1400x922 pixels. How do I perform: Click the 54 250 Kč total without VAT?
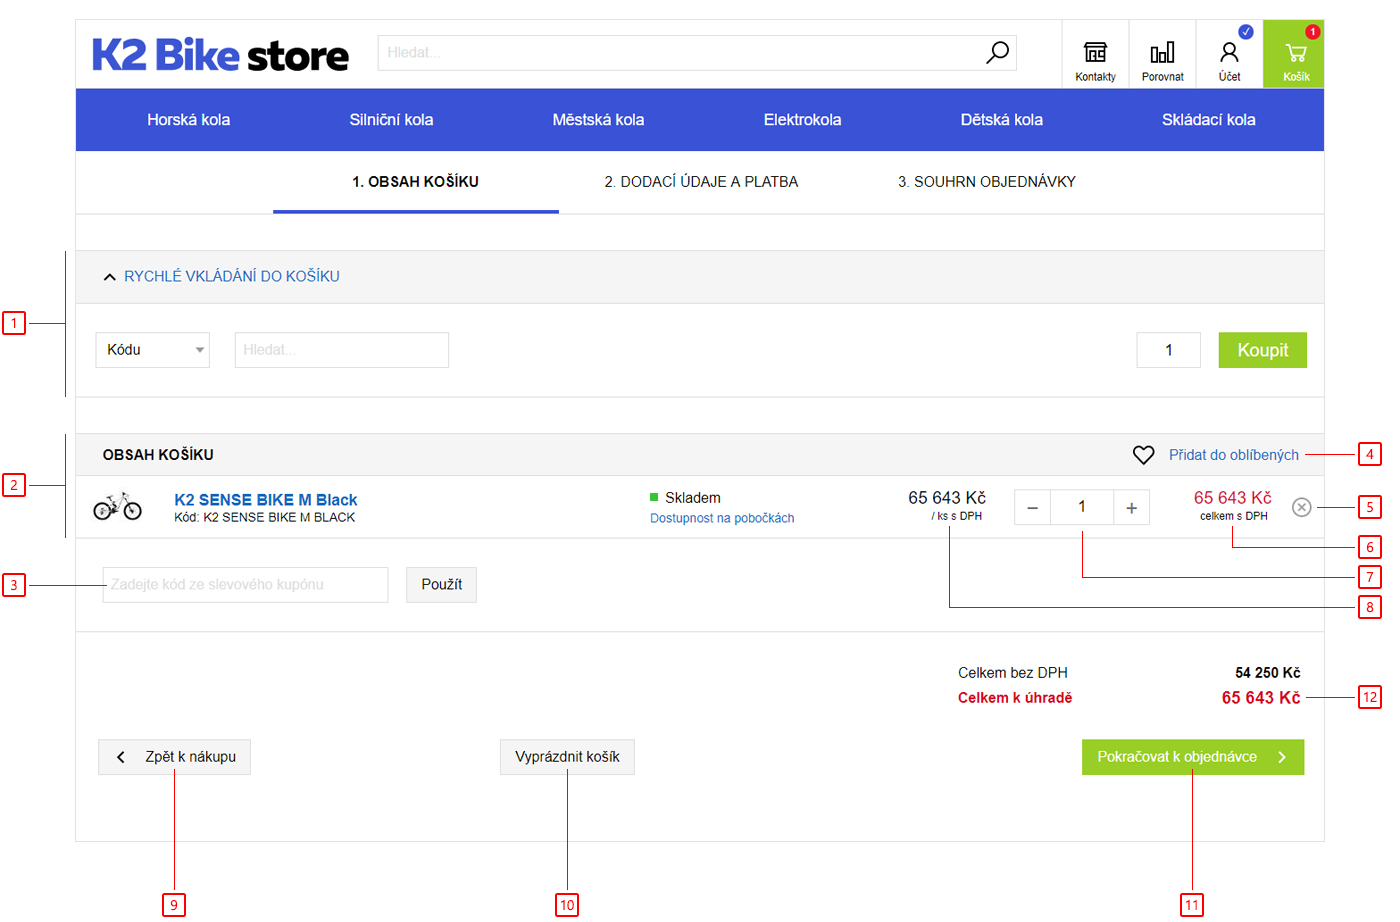pos(1267,673)
